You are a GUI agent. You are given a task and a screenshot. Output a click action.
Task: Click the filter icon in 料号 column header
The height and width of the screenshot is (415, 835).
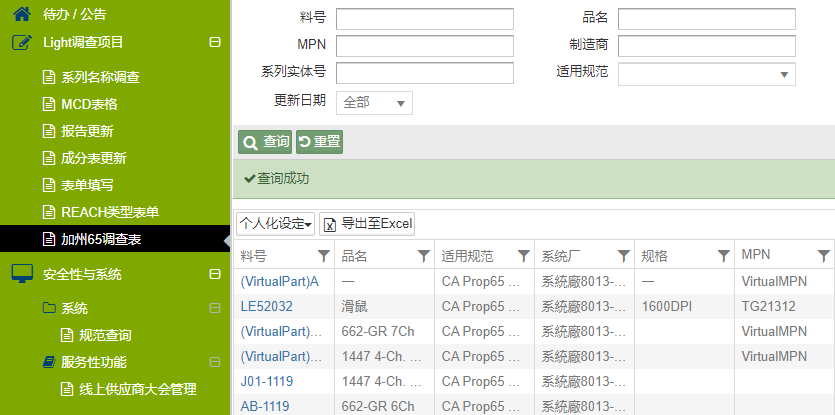pyautogui.click(x=323, y=255)
